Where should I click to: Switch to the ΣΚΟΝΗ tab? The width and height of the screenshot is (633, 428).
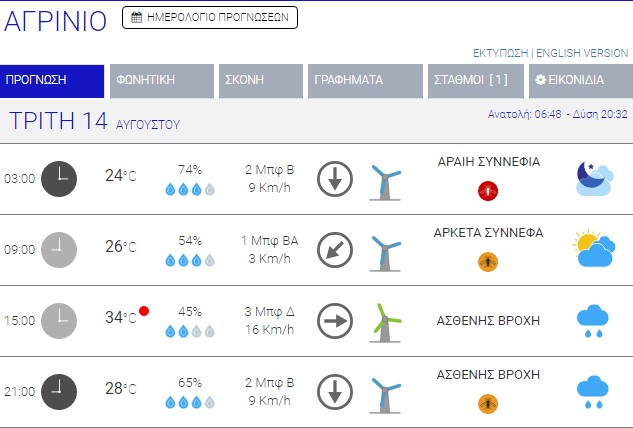[260, 81]
